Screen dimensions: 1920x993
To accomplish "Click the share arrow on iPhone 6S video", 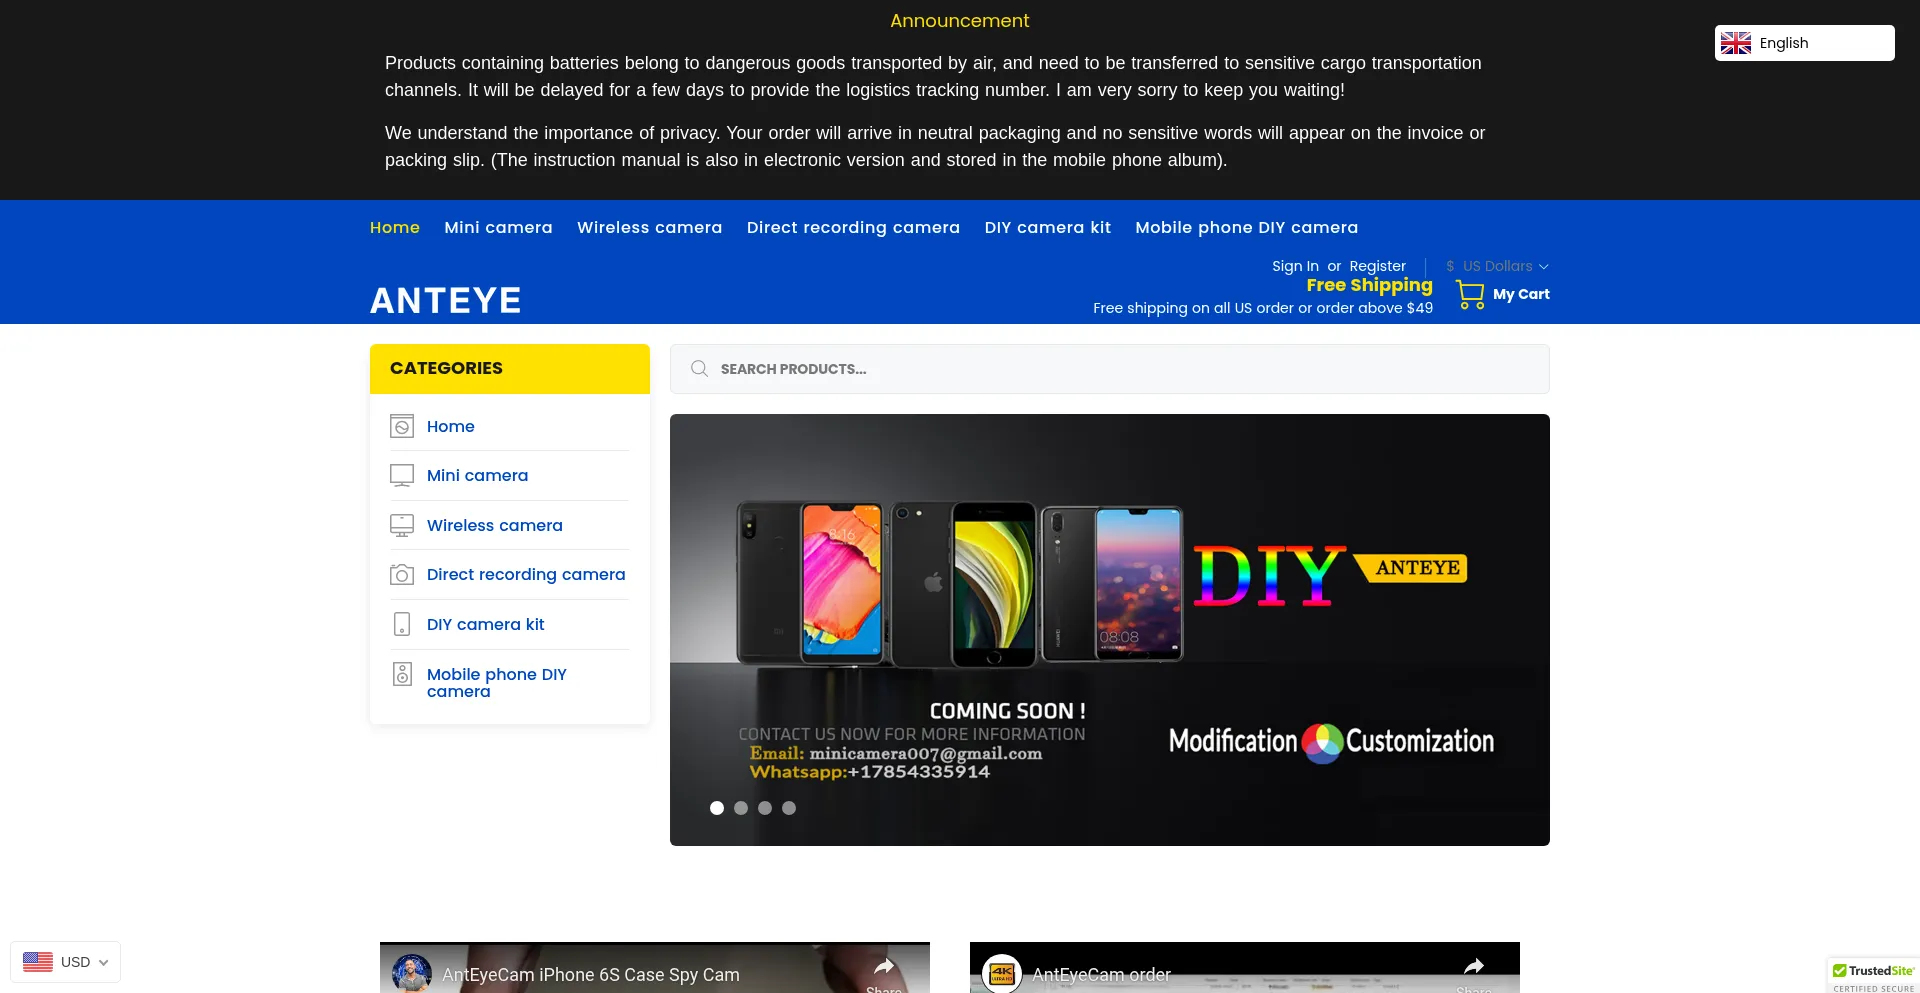I will pos(885,966).
